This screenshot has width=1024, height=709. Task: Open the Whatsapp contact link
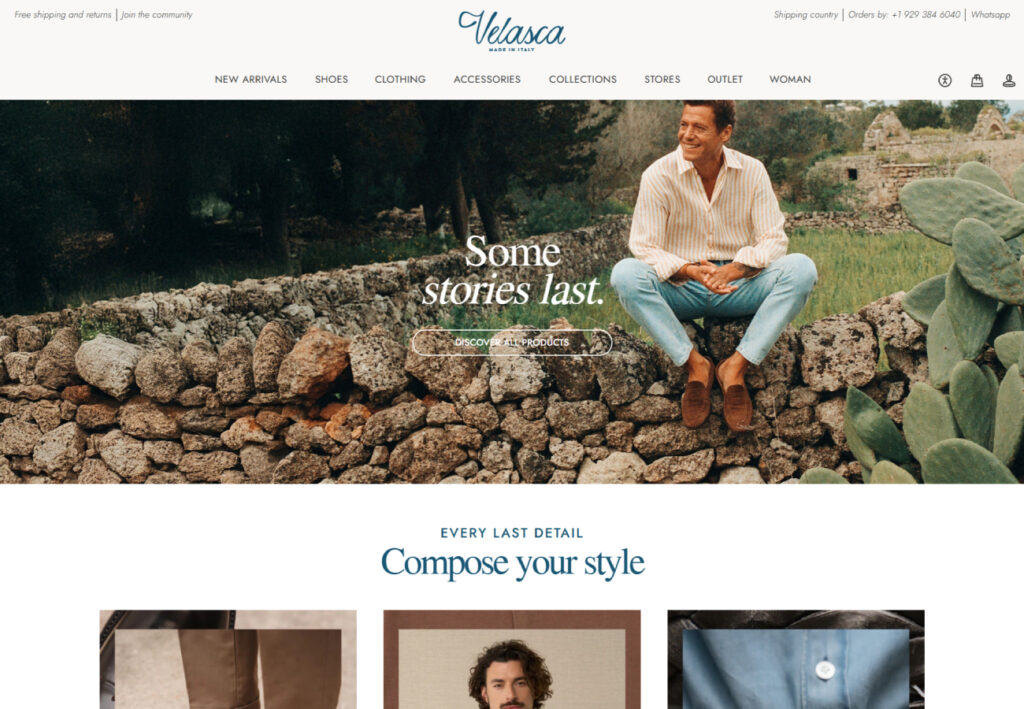(990, 14)
